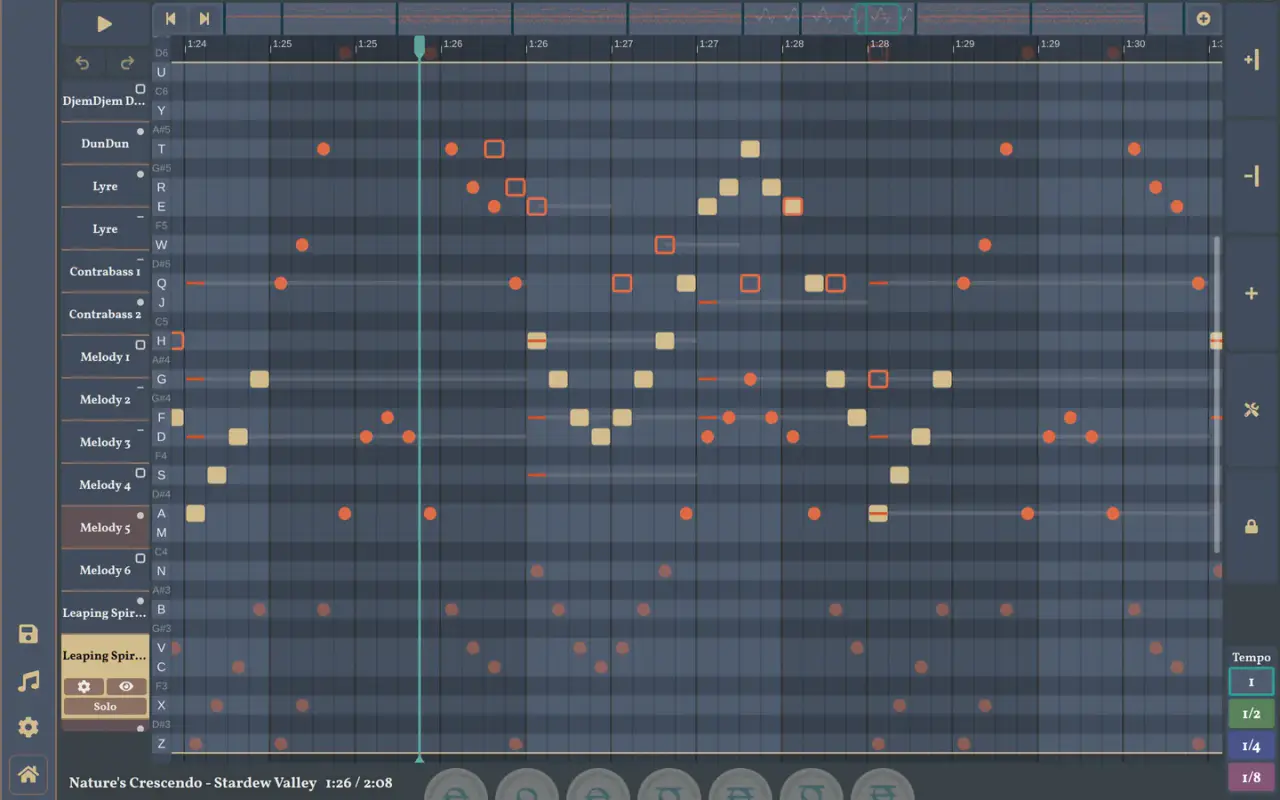Toggle visibility eye of selected layer

[x=126, y=687]
